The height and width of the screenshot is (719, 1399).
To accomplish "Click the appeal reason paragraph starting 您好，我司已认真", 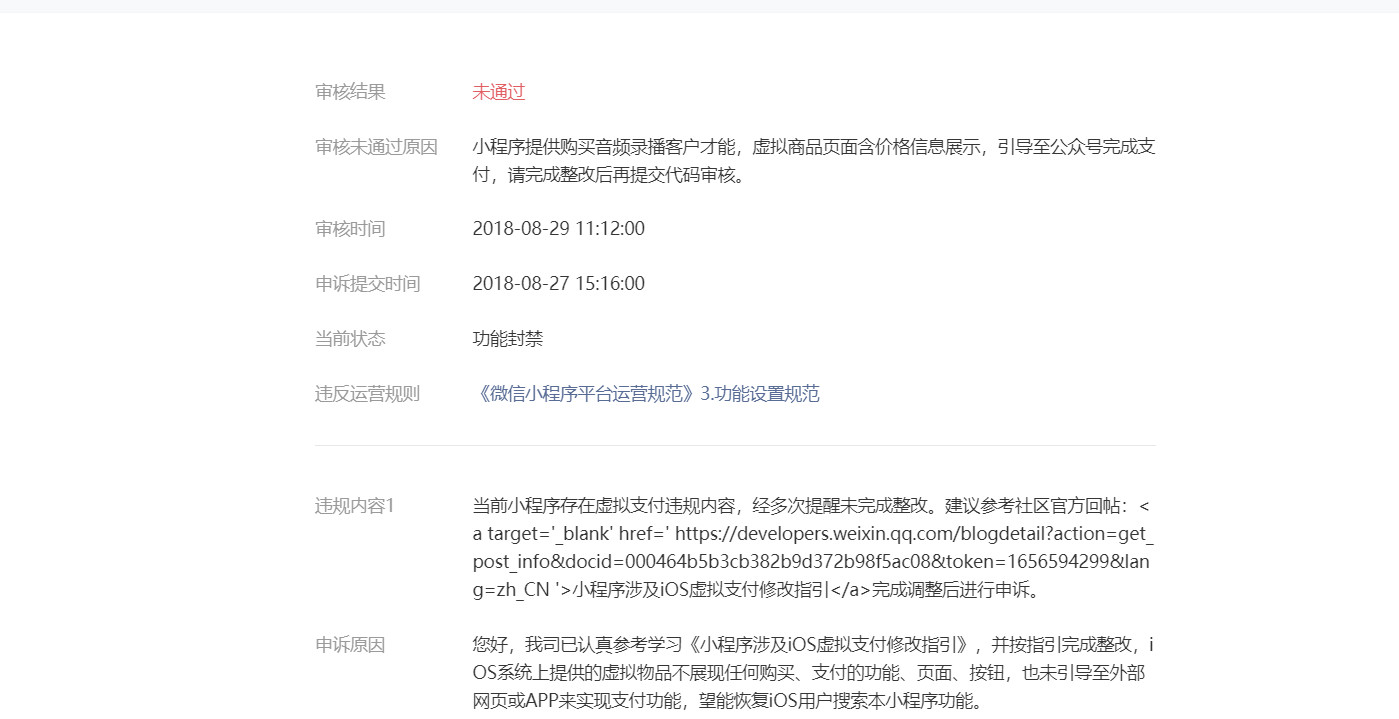I will [814, 673].
